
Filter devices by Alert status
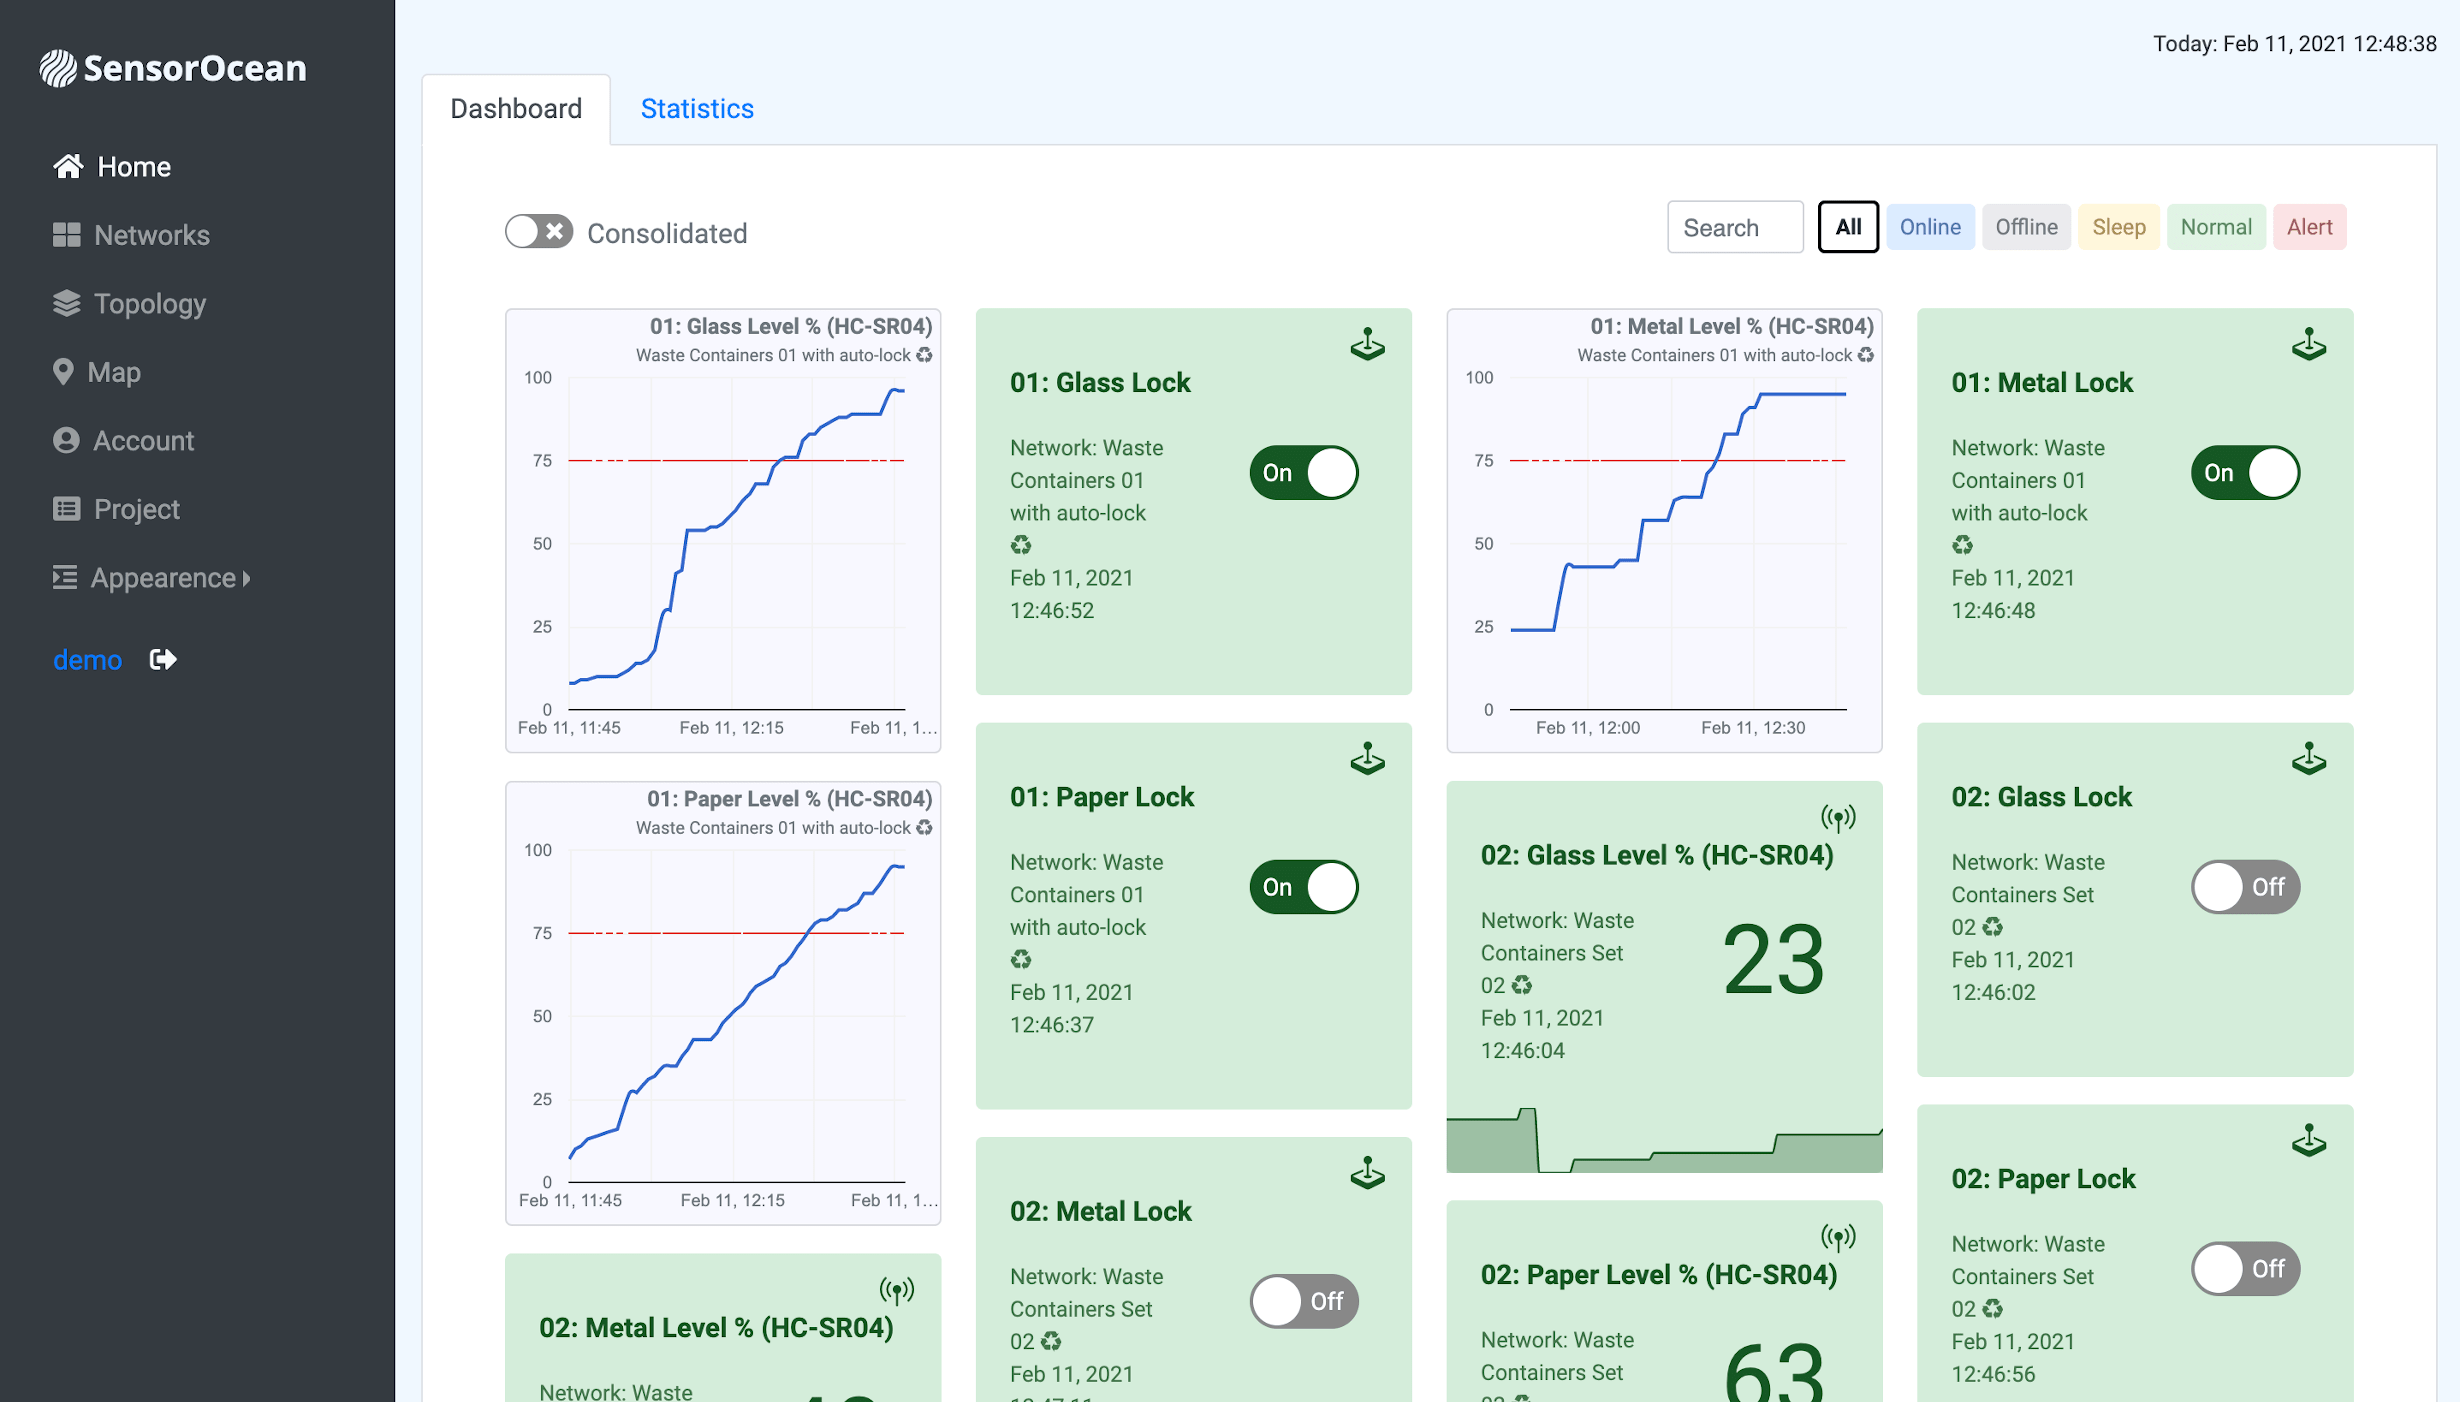point(2308,227)
